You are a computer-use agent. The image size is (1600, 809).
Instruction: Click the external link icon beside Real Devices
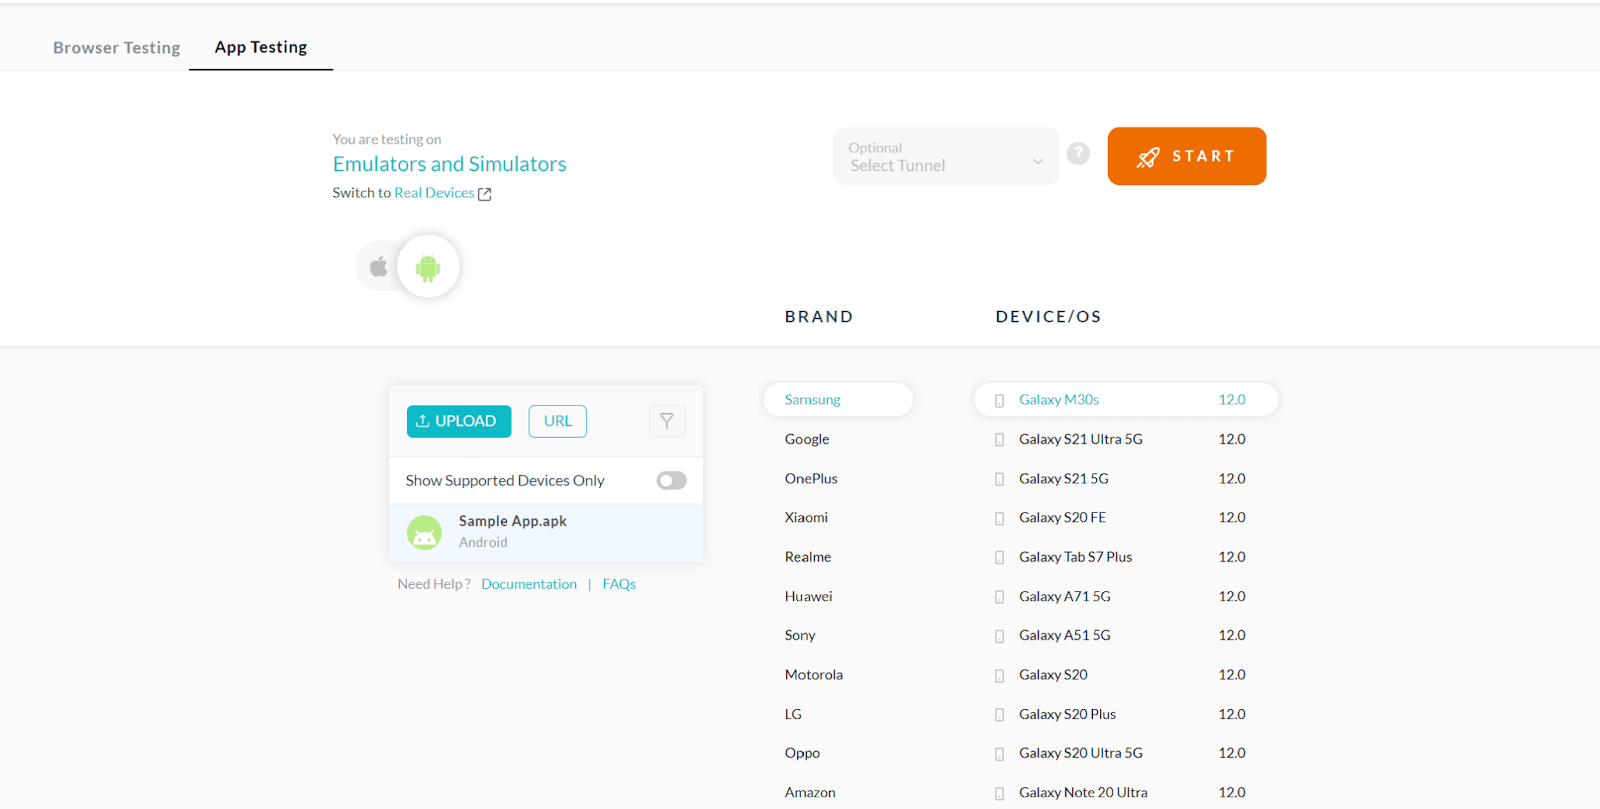pyautogui.click(x=485, y=194)
